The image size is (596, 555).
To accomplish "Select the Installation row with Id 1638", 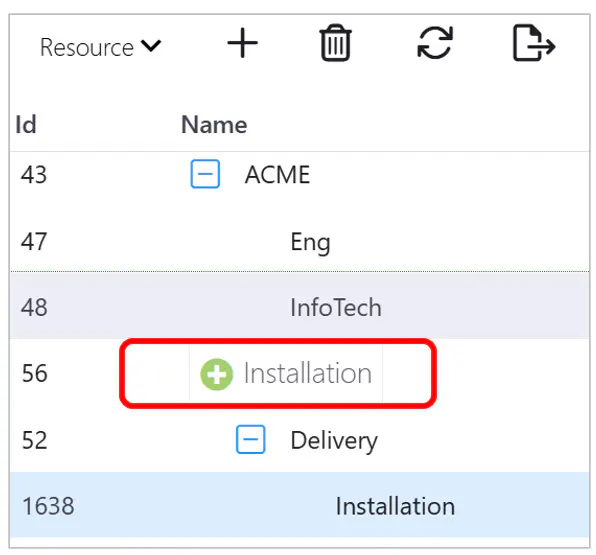I will tap(300, 505).
